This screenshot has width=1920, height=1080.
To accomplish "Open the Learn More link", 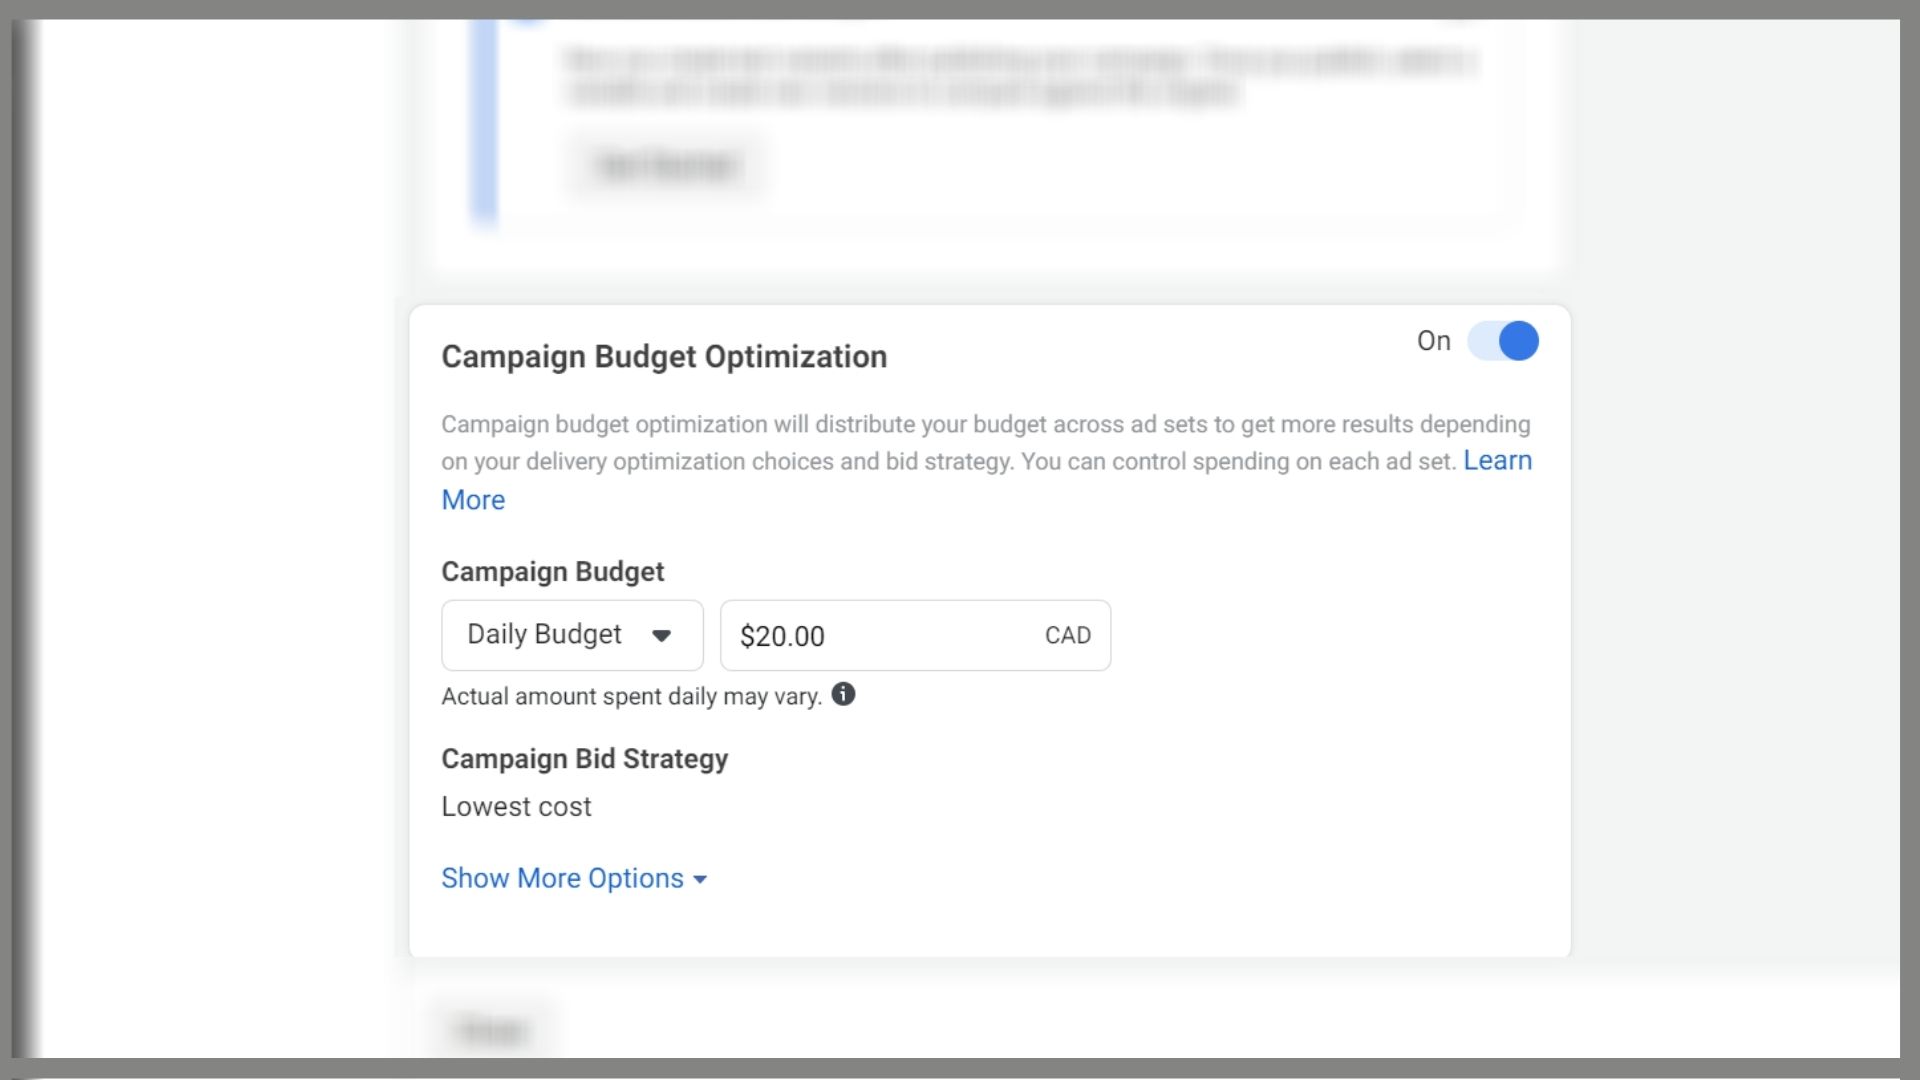I will coord(1497,461).
